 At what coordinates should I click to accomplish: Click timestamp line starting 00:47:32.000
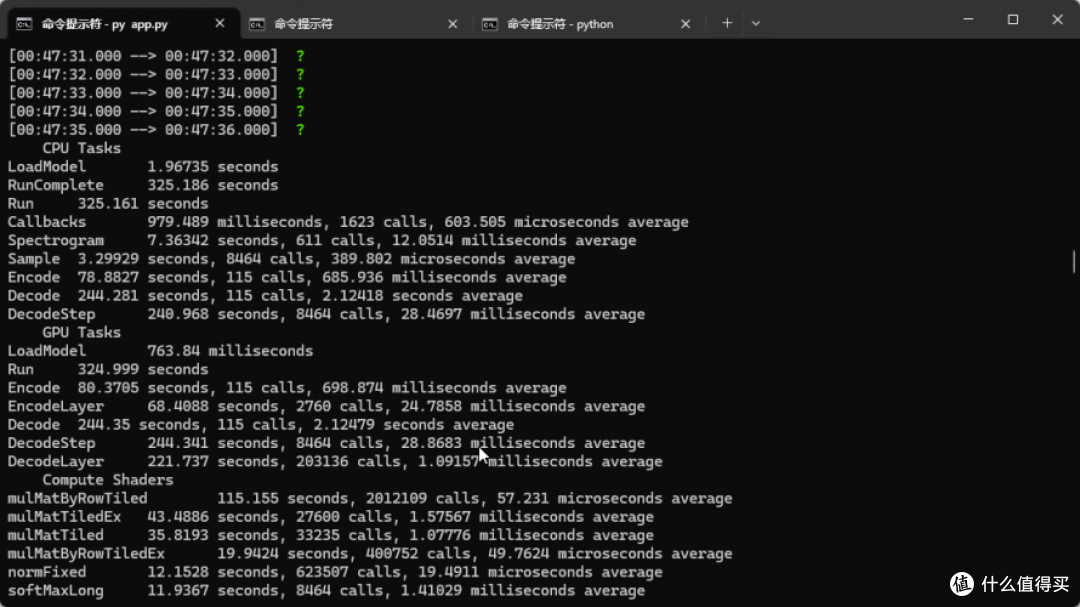tap(156, 74)
